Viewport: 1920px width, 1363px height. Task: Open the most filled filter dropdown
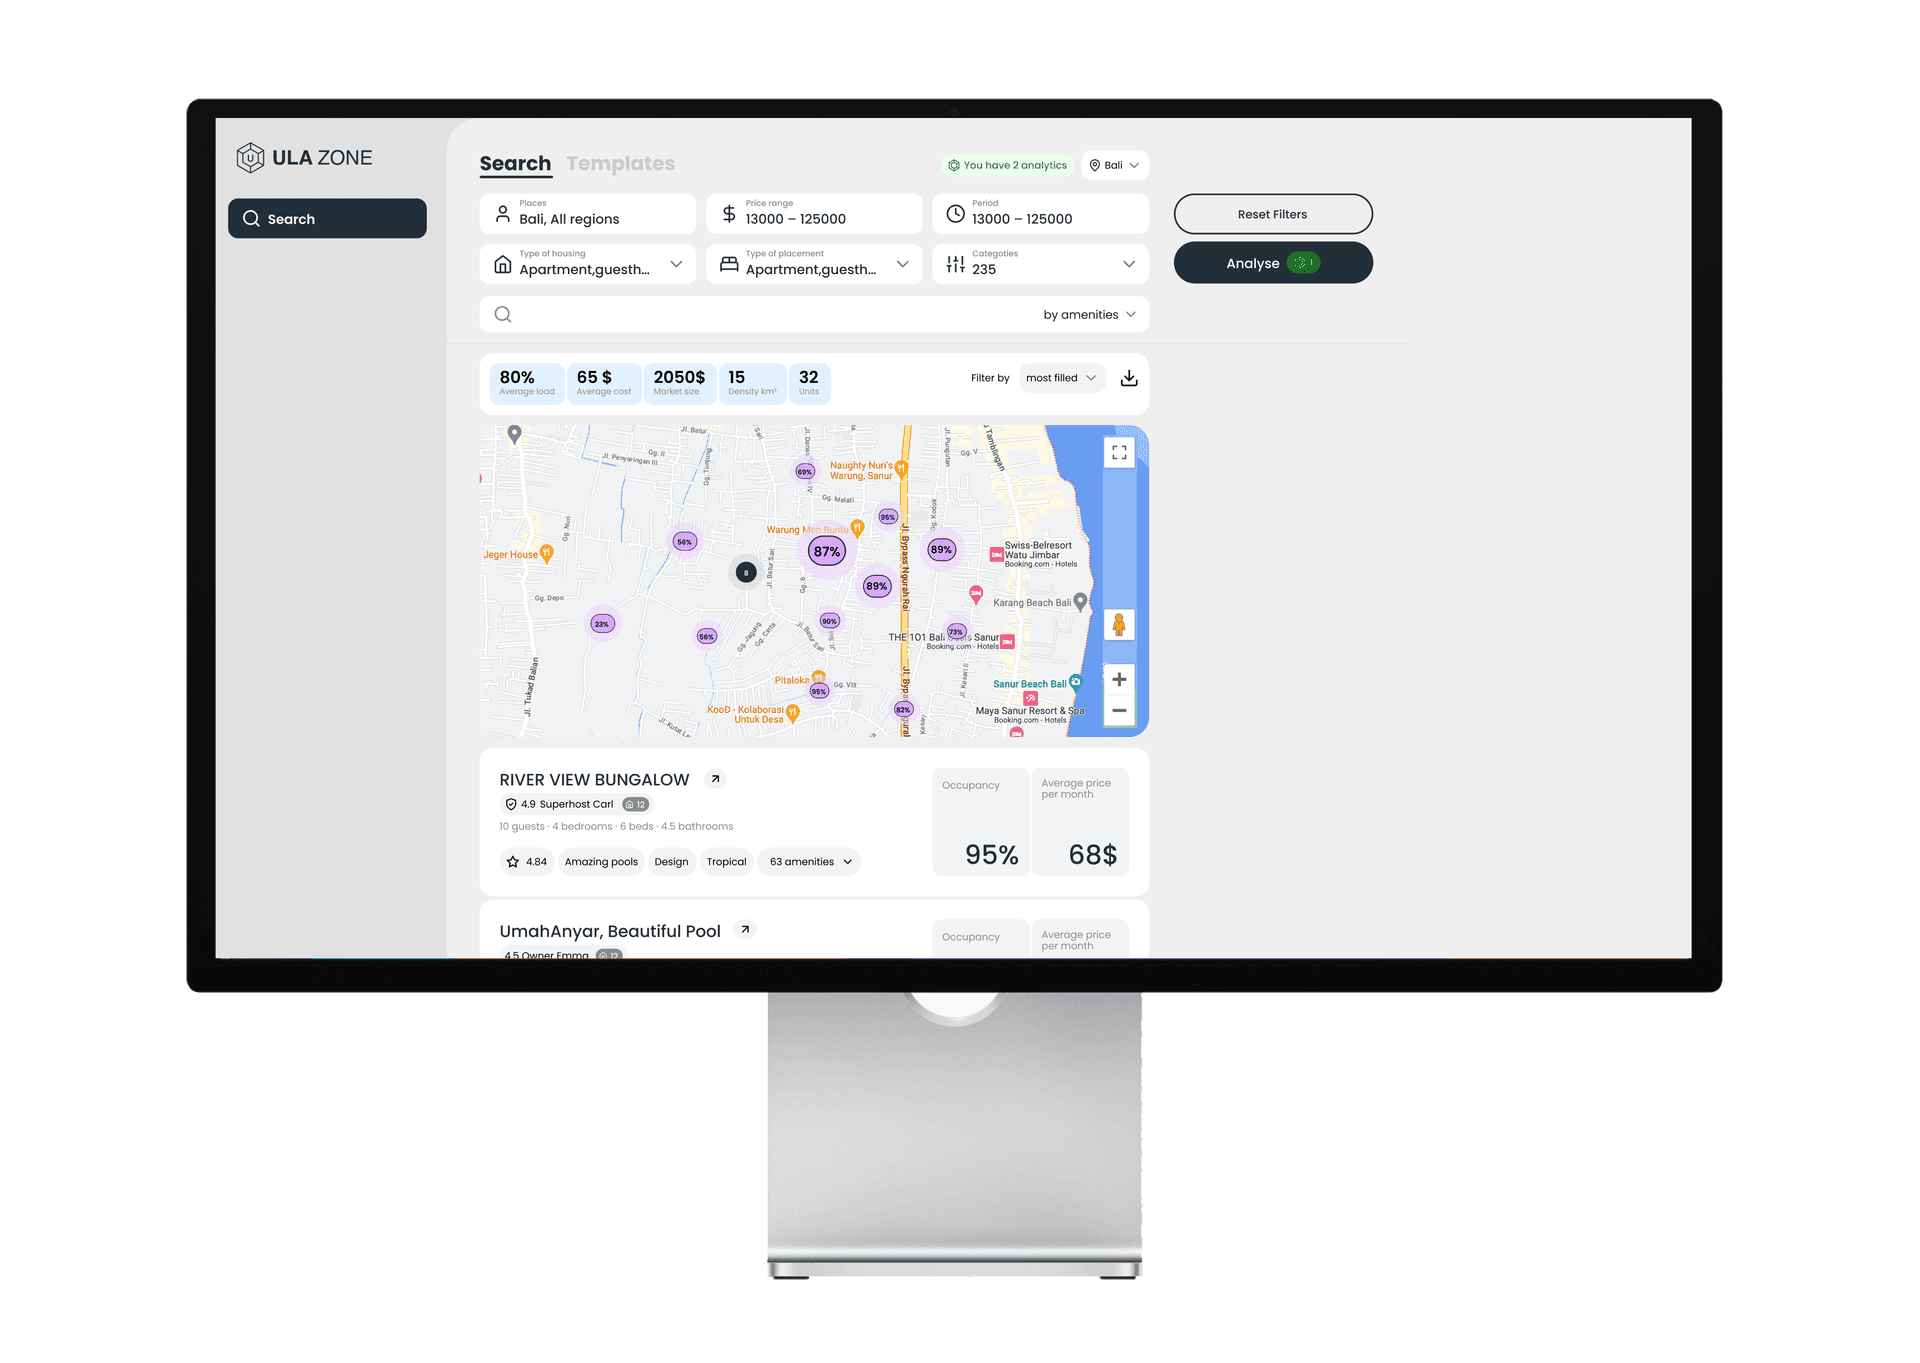1061,378
